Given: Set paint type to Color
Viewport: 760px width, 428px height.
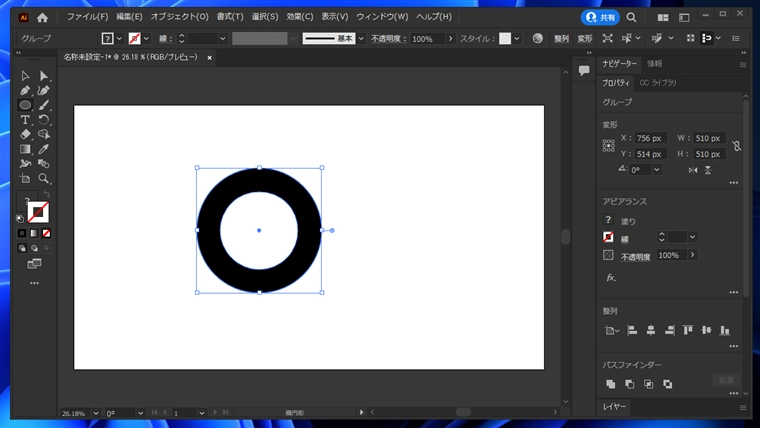Looking at the screenshot, I should pyautogui.click(x=22, y=234).
